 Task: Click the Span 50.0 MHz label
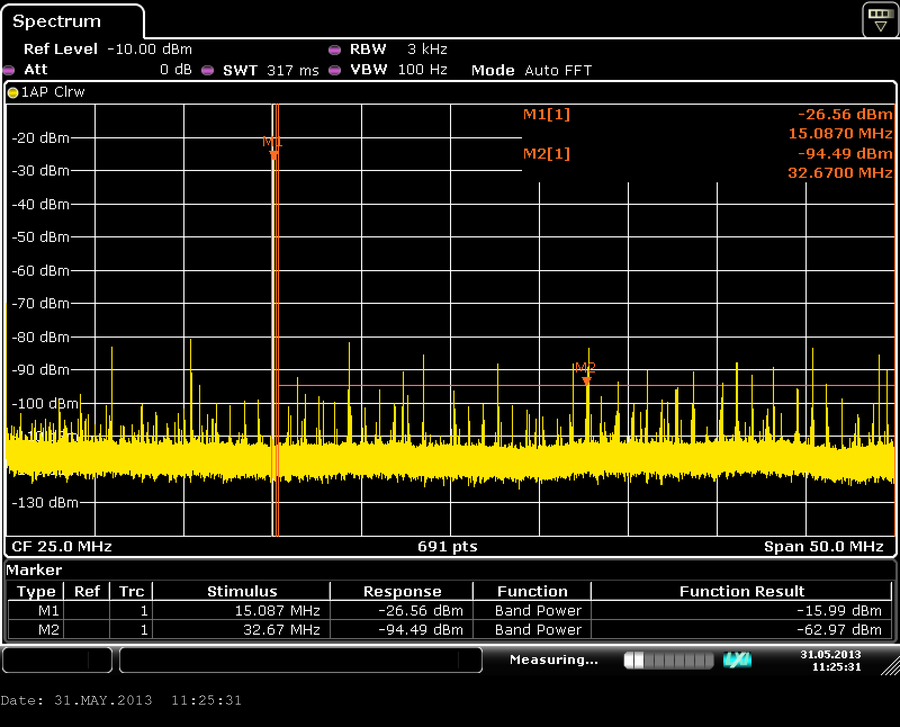click(823, 546)
